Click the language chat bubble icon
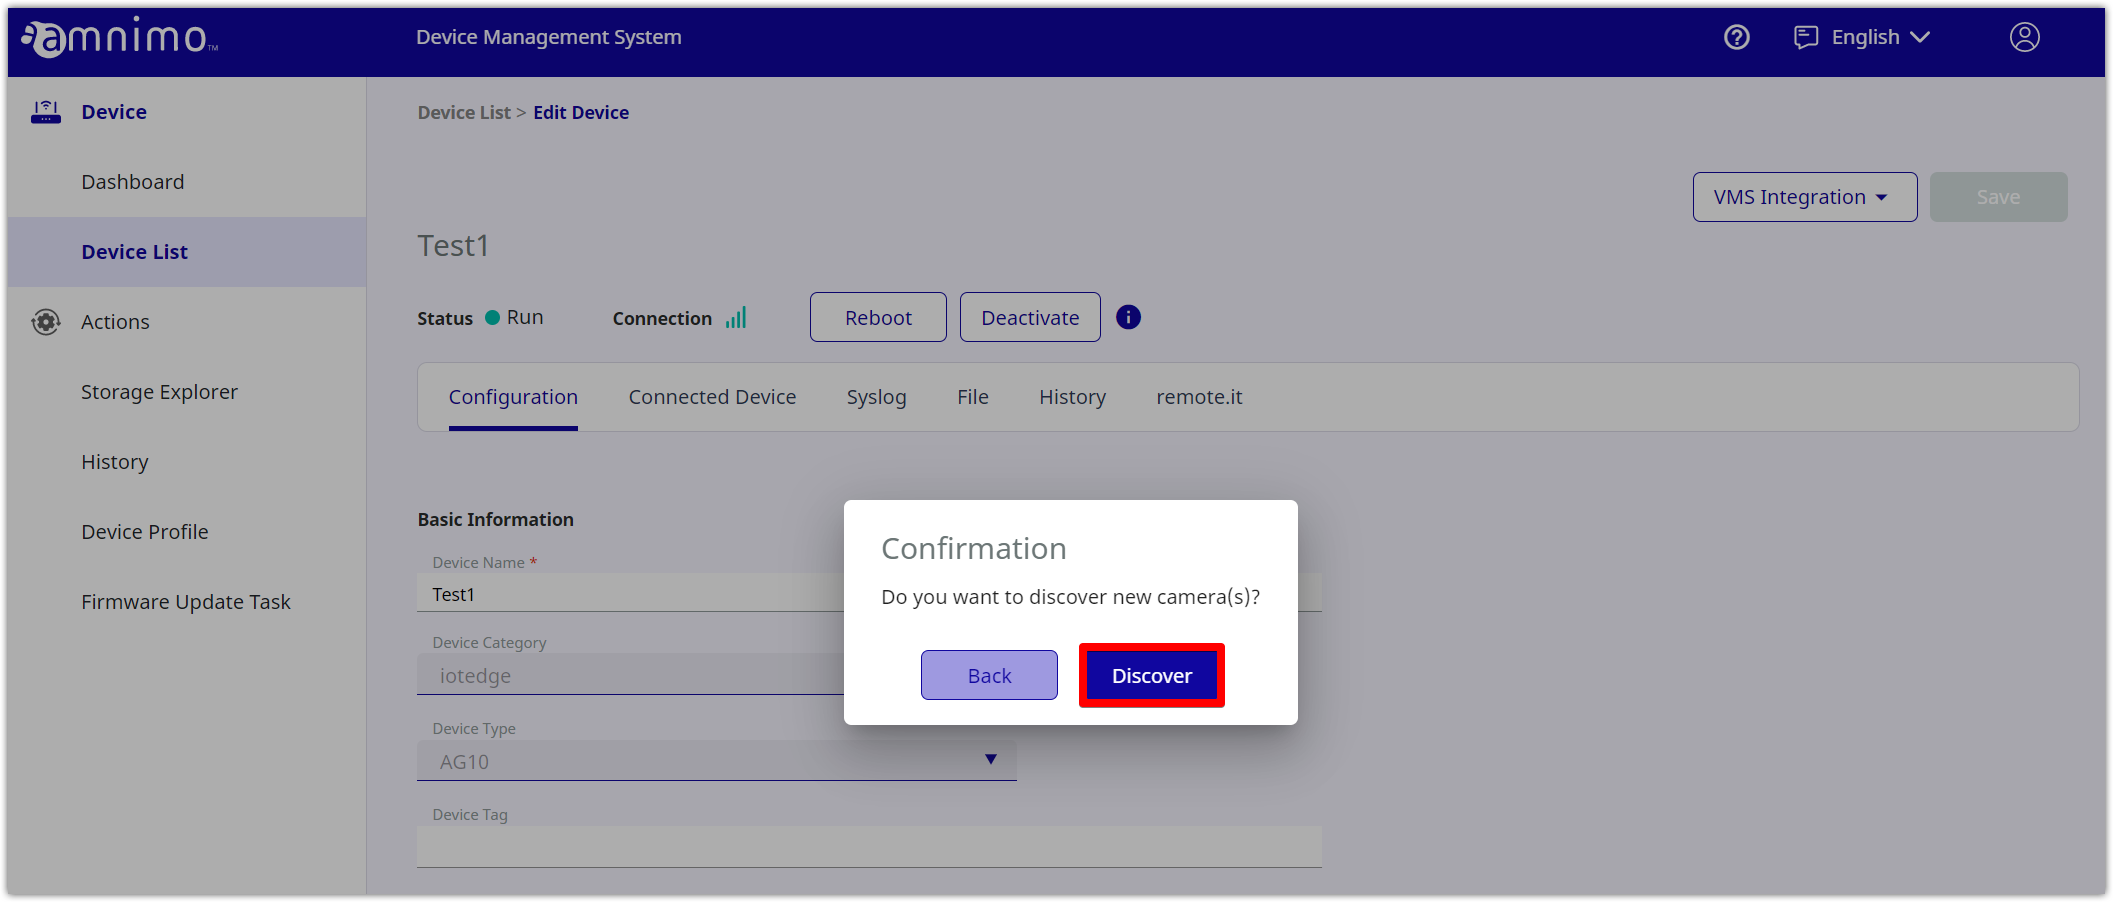 [x=1805, y=37]
